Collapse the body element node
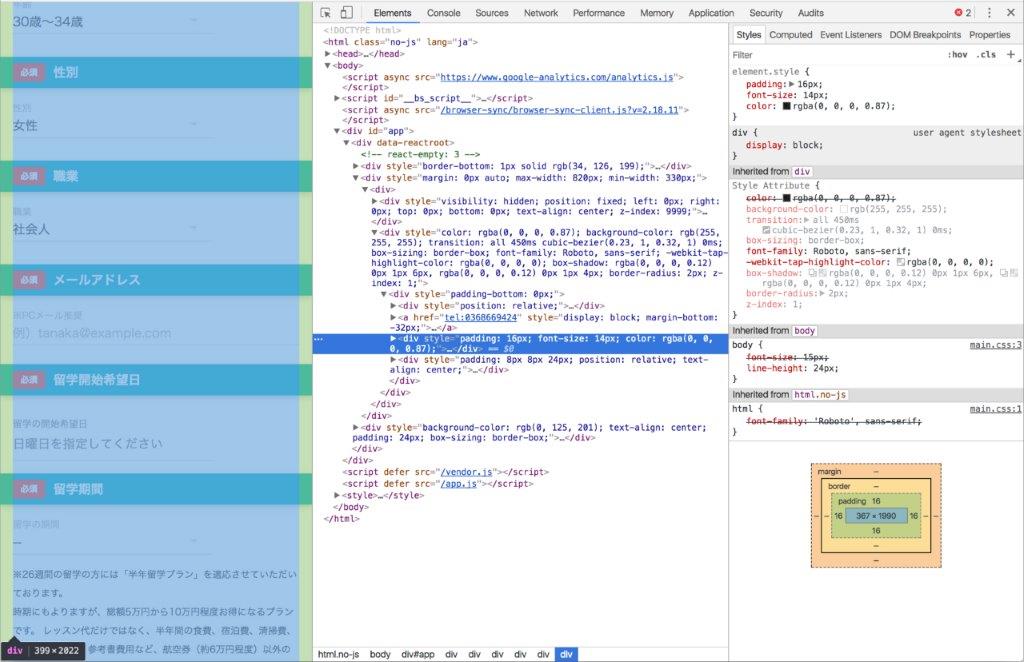The image size is (1024, 662). 328,65
